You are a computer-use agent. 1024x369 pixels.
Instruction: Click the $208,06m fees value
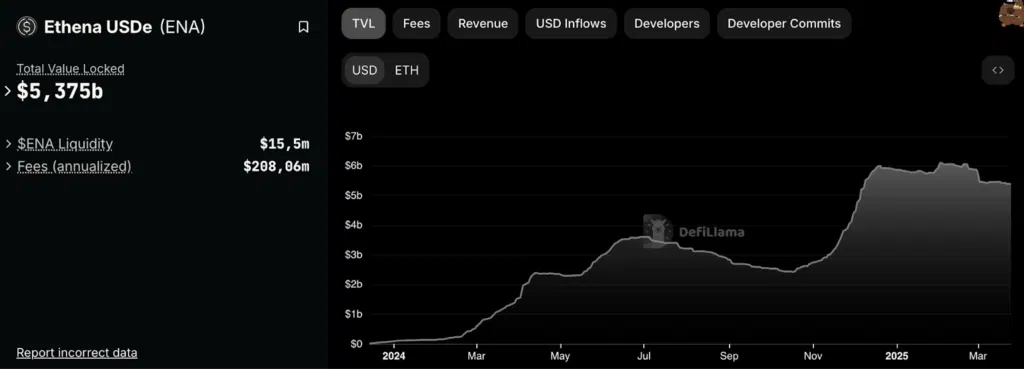coord(276,167)
